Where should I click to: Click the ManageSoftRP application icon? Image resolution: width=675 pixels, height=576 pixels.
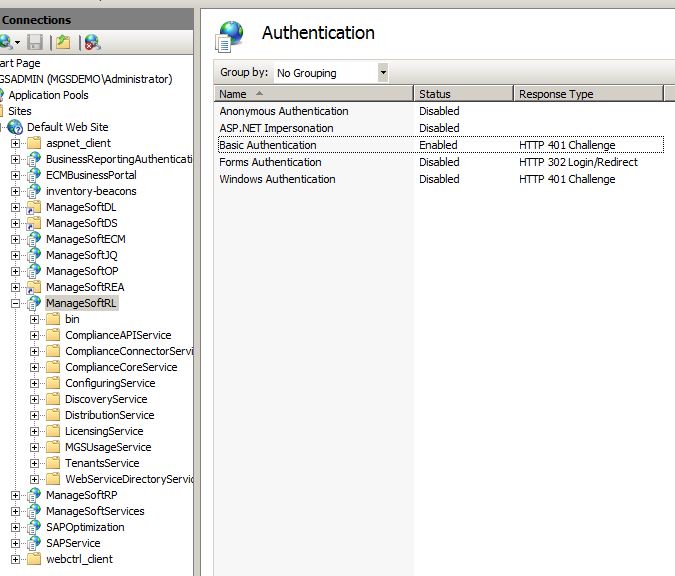pos(34,495)
